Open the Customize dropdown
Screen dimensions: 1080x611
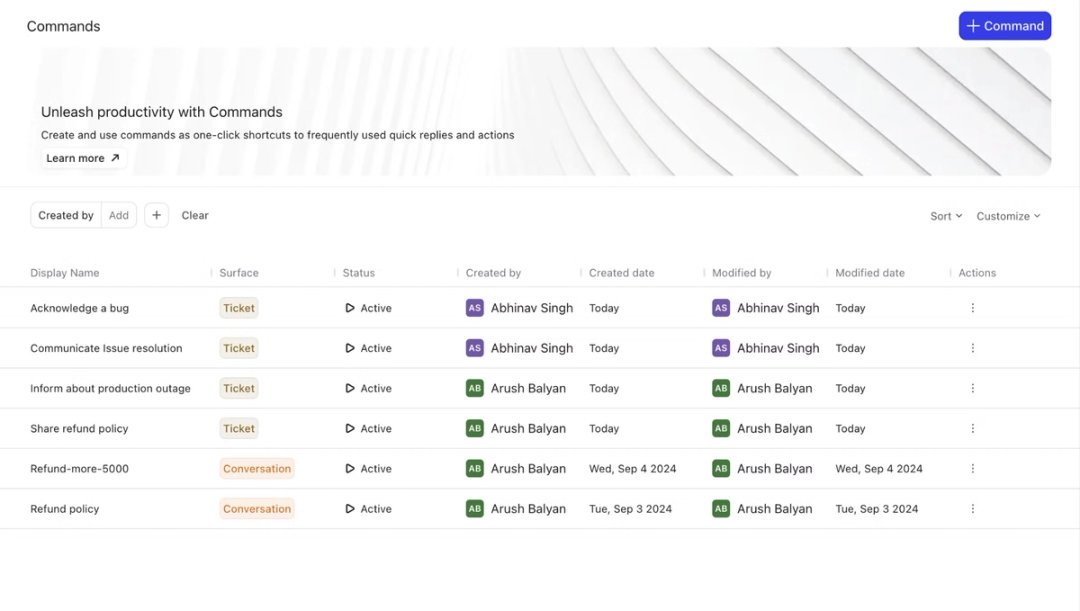pos(1008,216)
